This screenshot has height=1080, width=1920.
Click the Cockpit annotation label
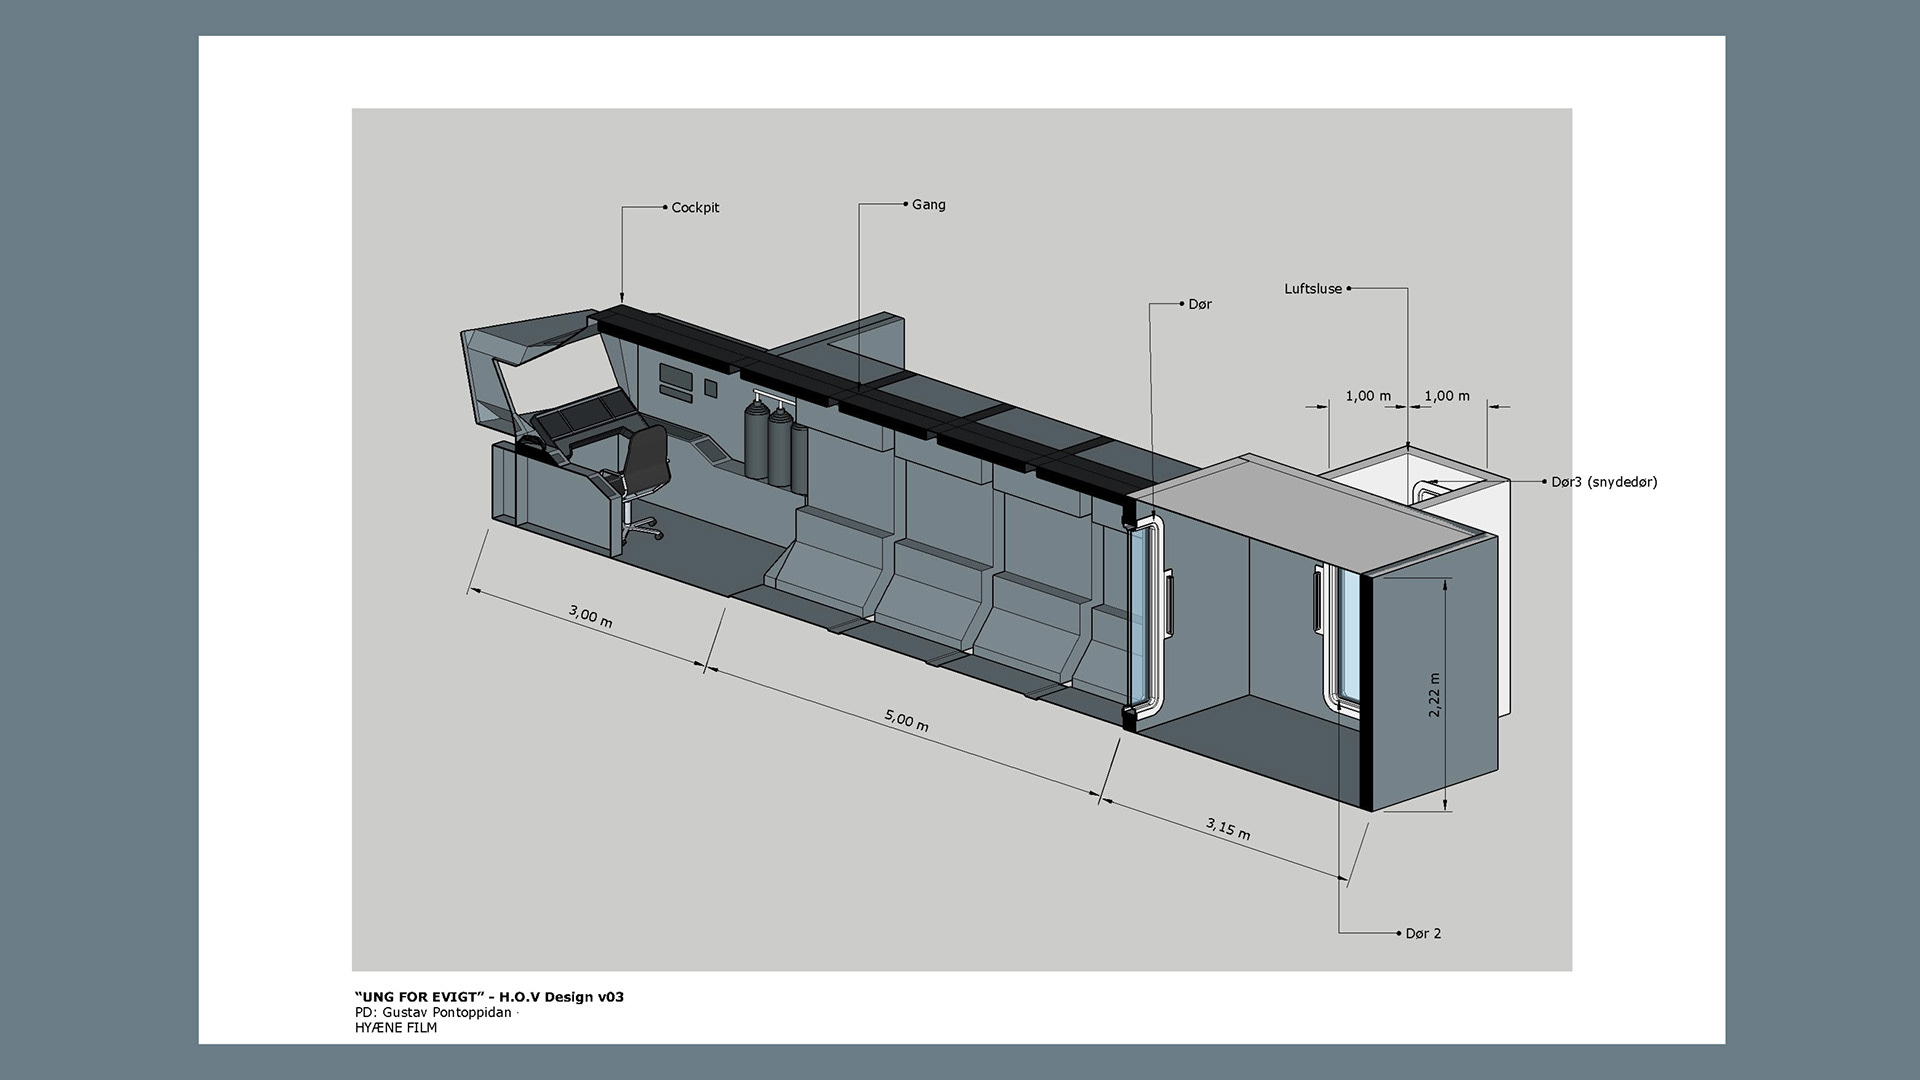point(695,208)
